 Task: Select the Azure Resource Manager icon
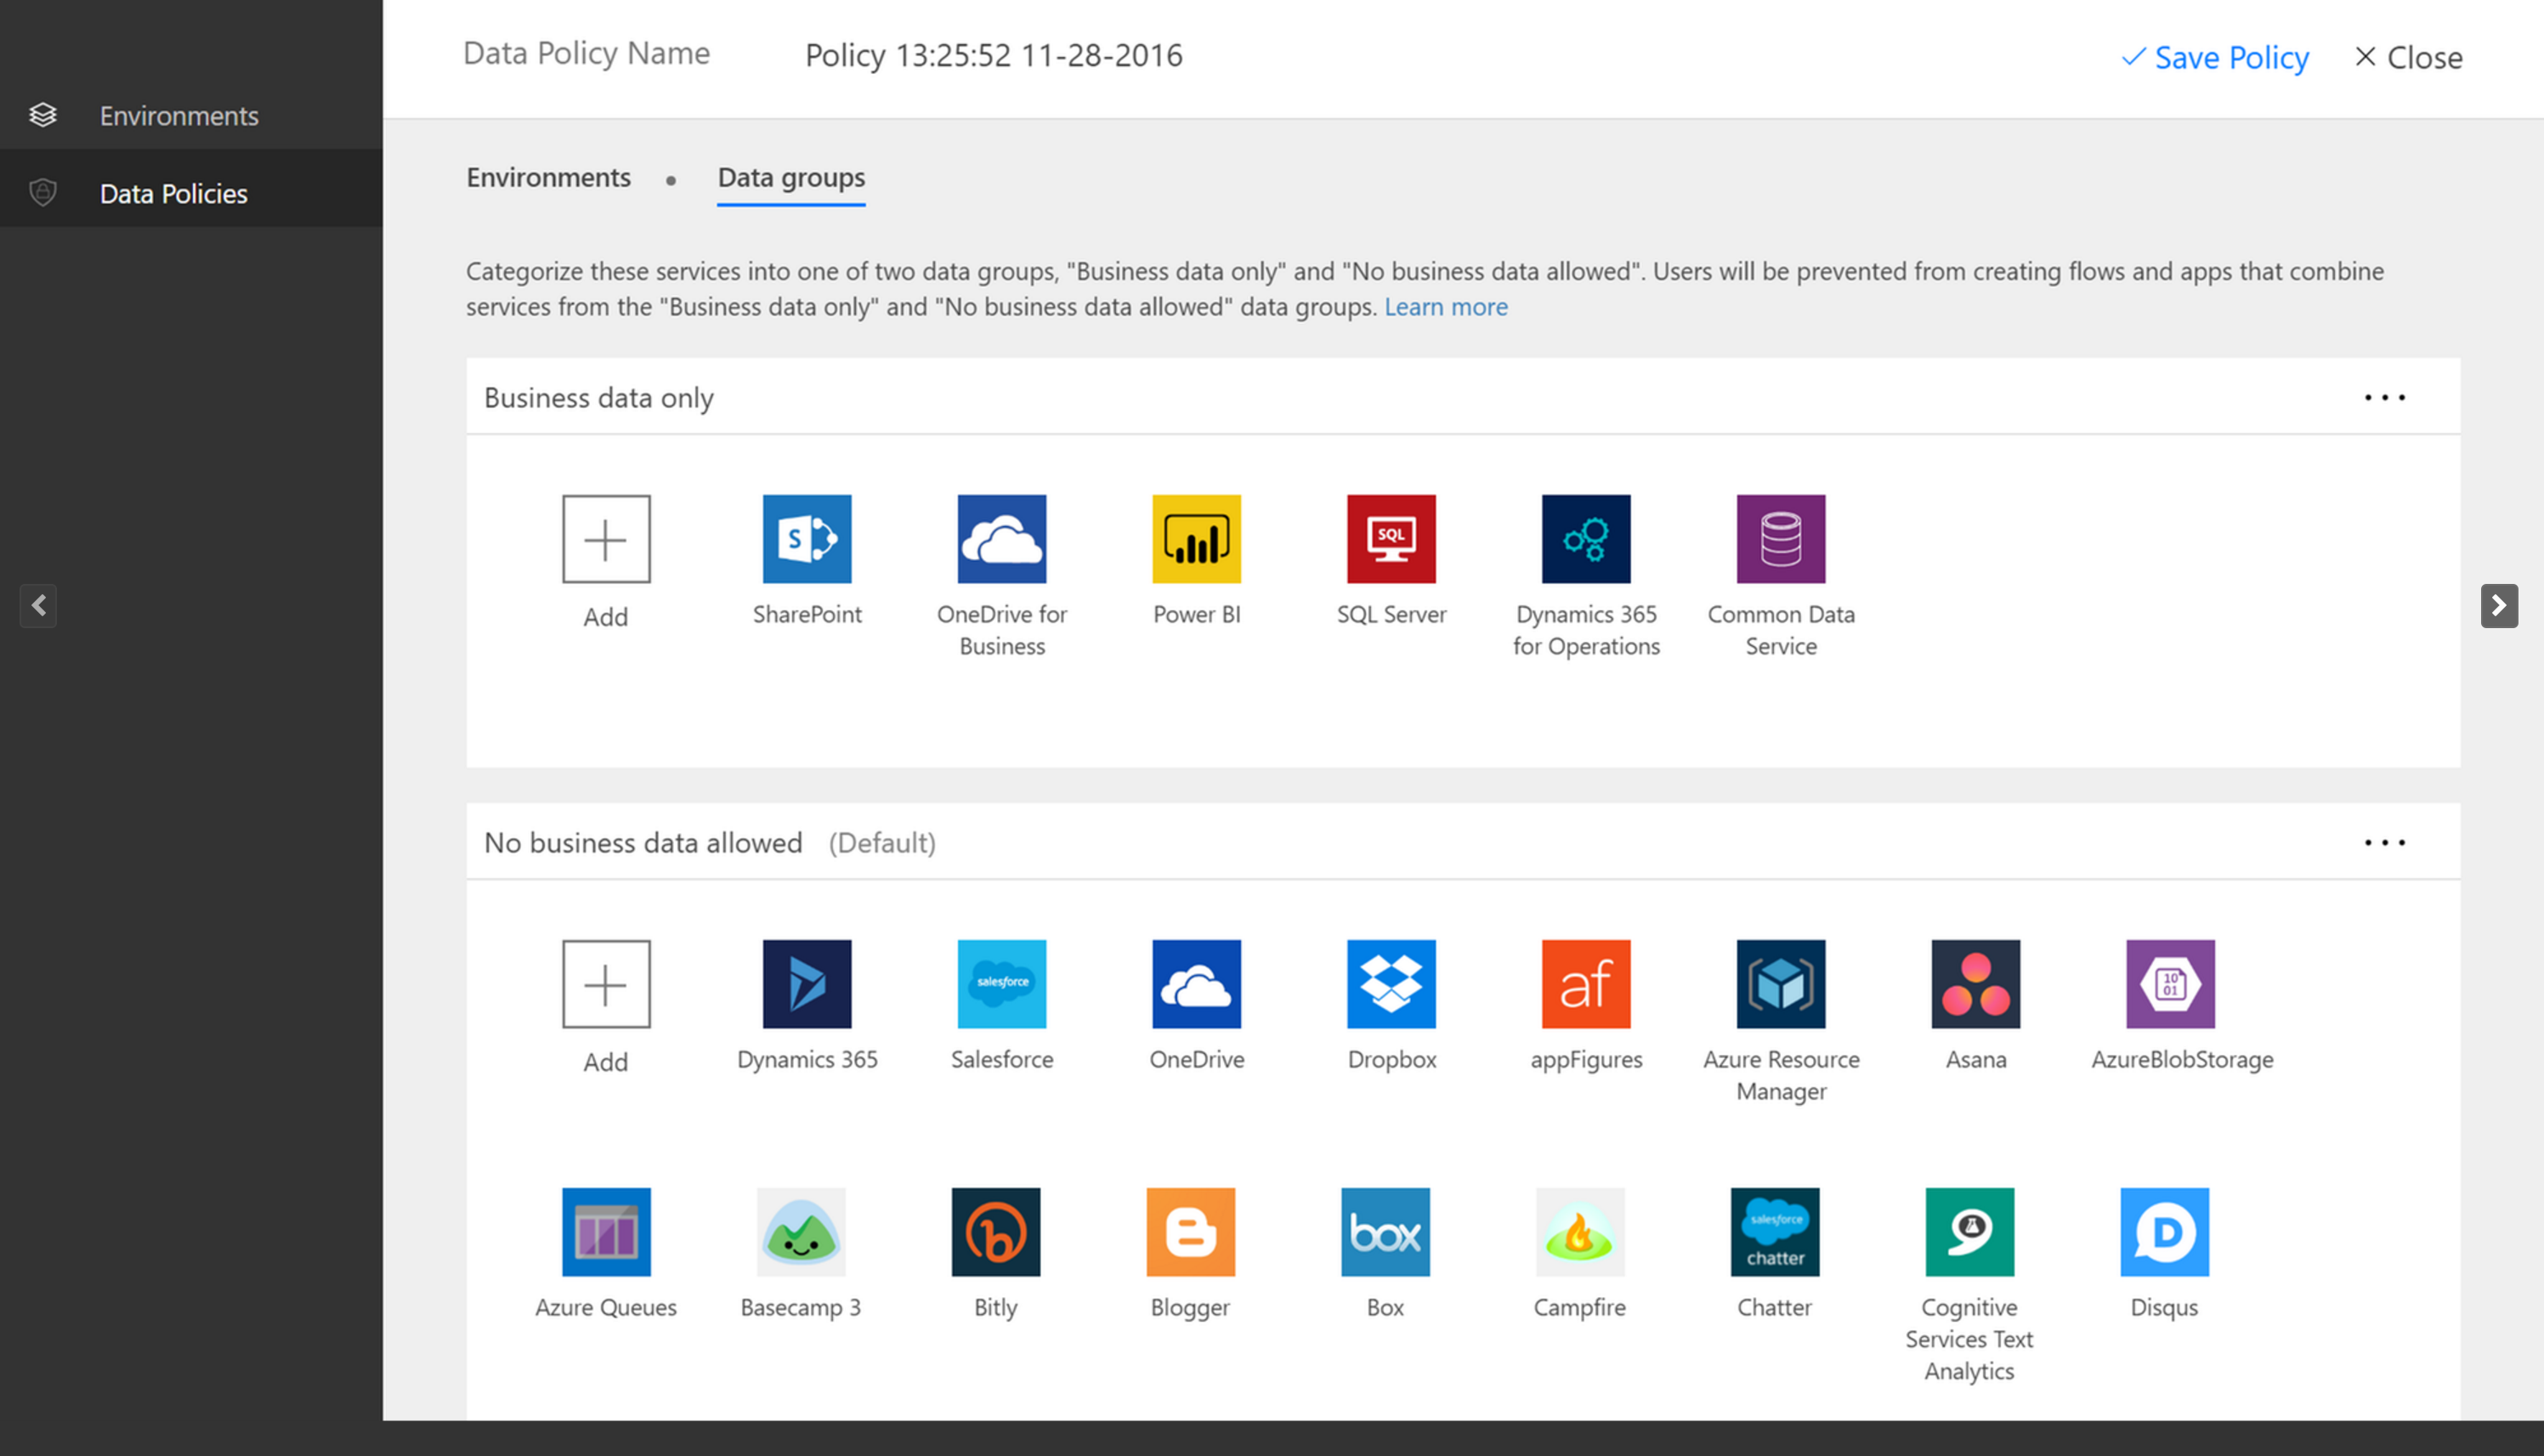[x=1779, y=983]
